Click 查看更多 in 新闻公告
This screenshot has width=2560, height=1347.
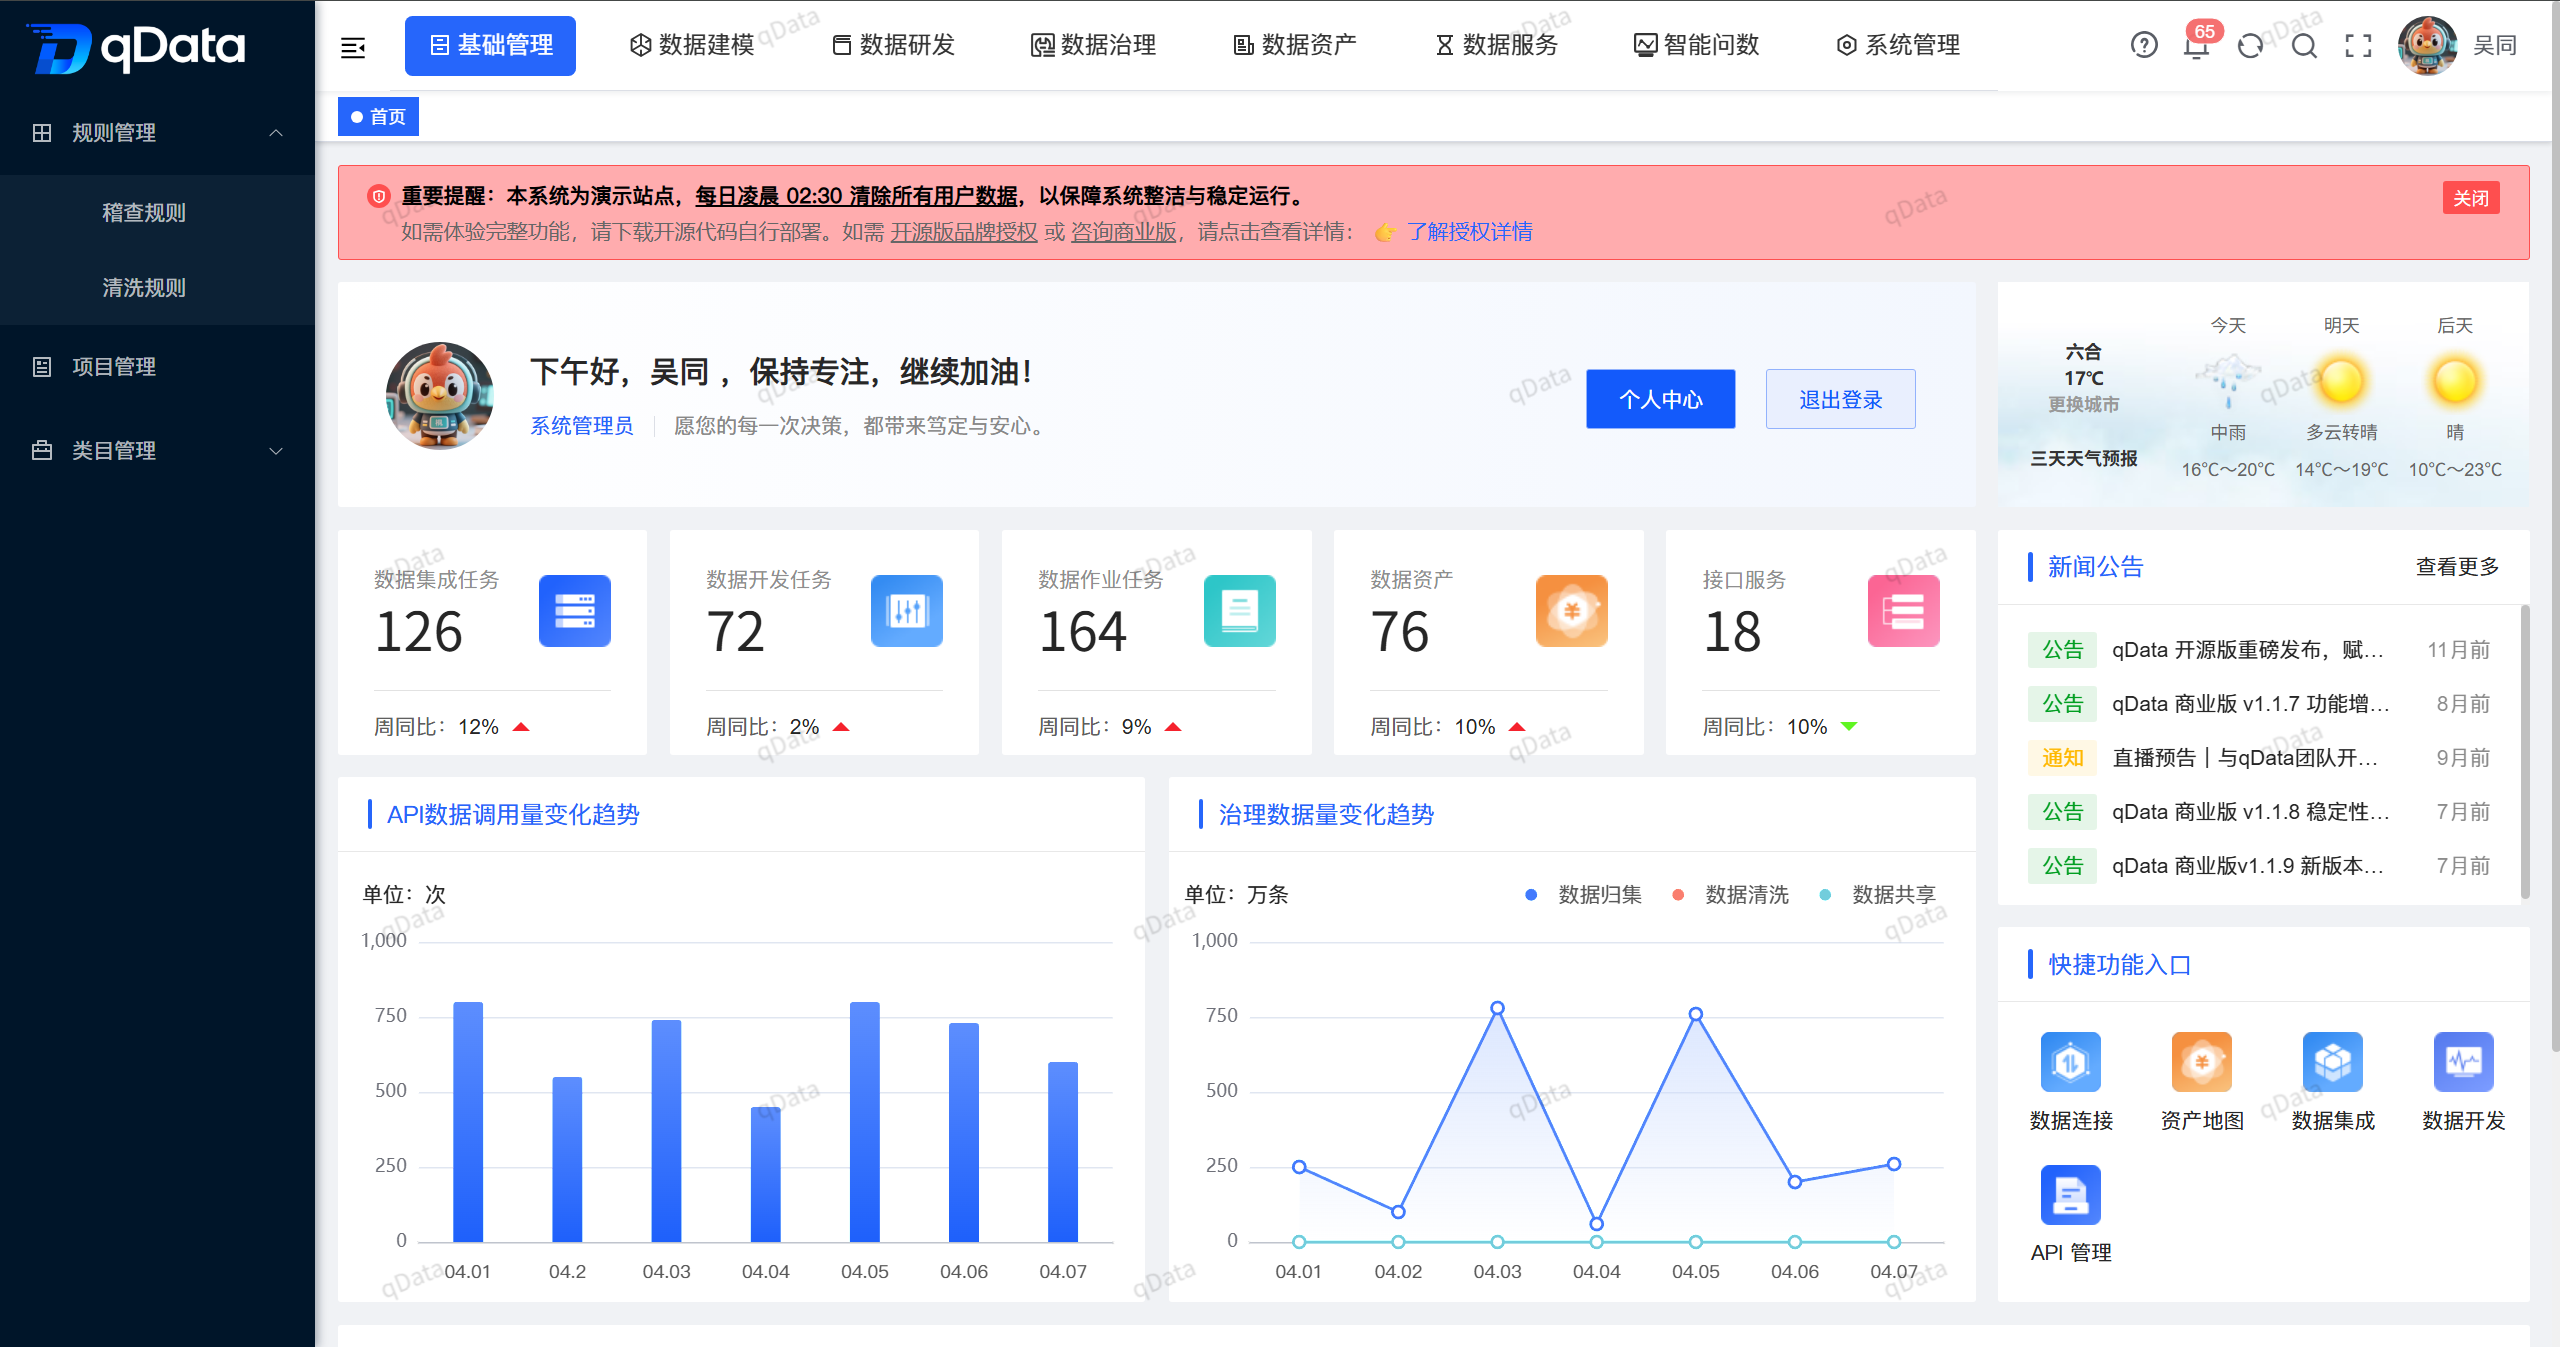click(2458, 567)
